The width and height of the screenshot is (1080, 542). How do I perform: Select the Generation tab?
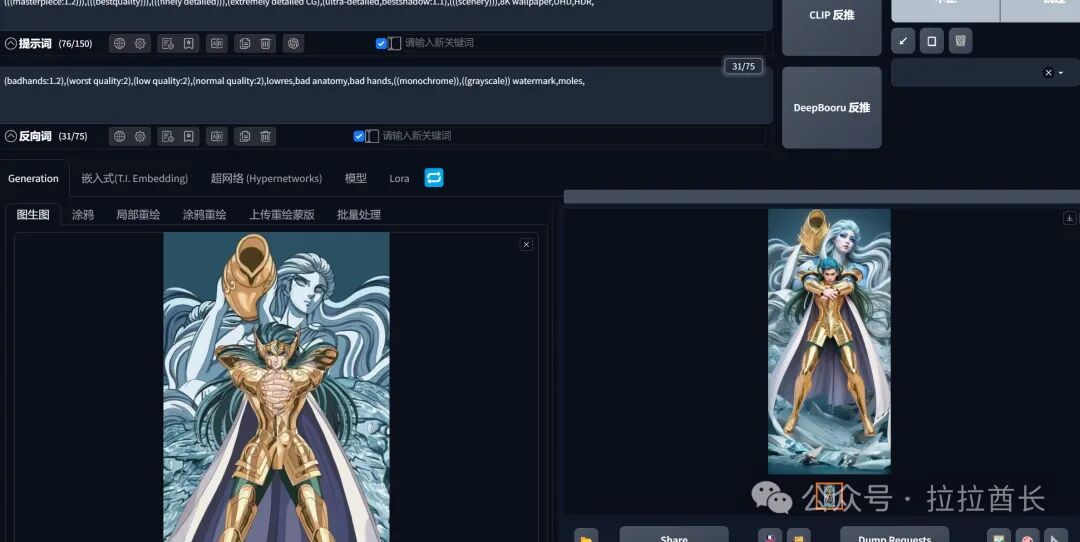33,178
